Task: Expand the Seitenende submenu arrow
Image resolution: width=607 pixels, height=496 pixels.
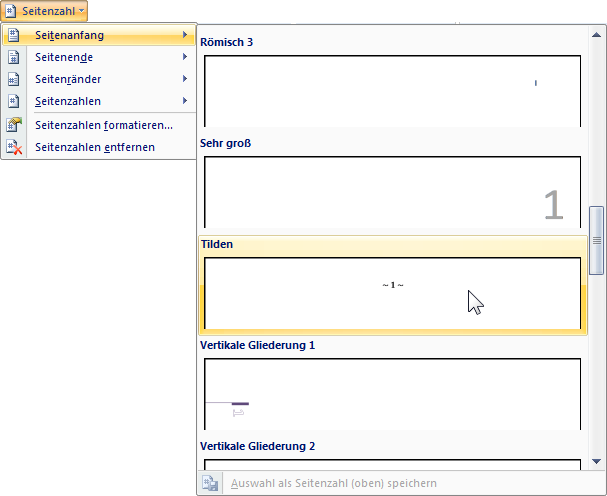Action: tap(186, 58)
